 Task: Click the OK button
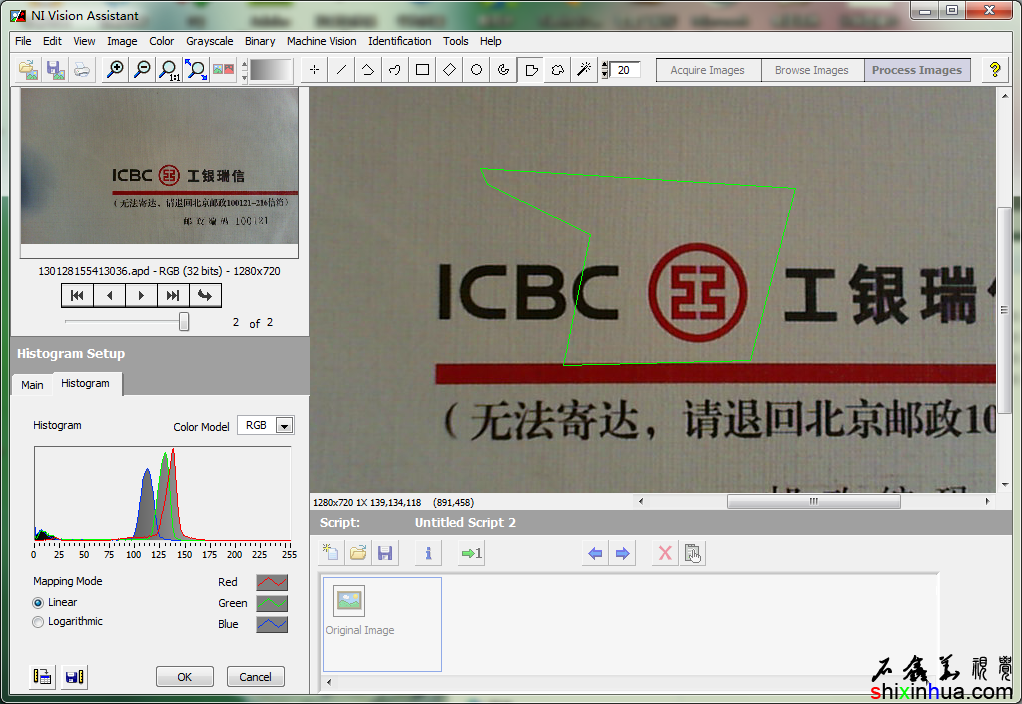click(x=184, y=677)
